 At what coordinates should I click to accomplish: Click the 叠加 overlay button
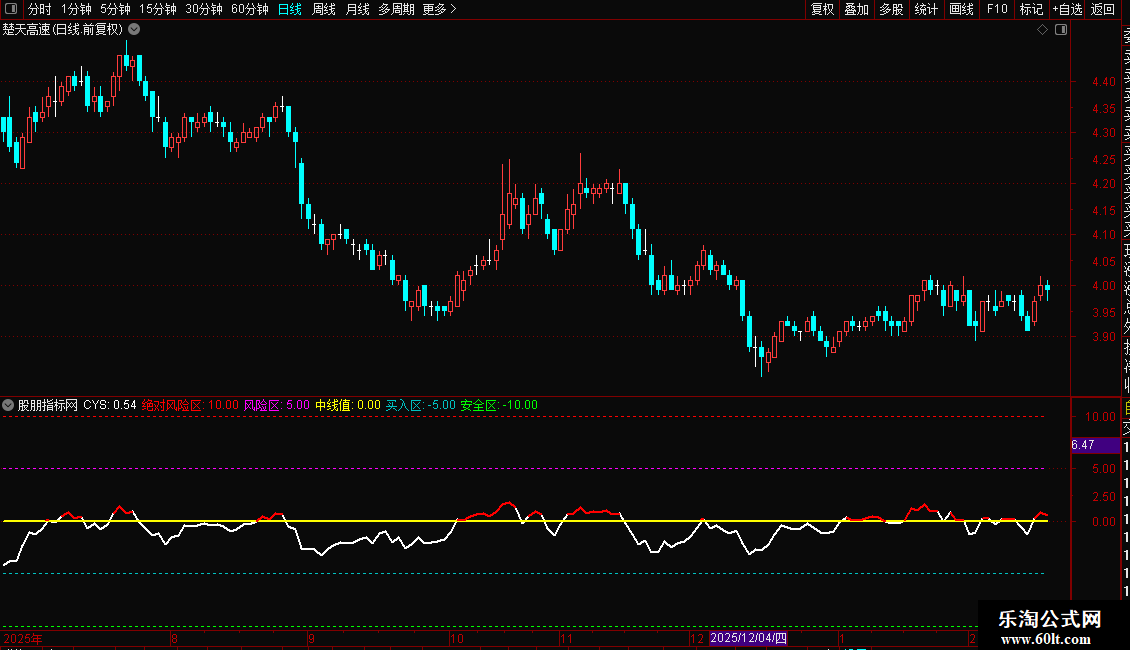(x=857, y=9)
